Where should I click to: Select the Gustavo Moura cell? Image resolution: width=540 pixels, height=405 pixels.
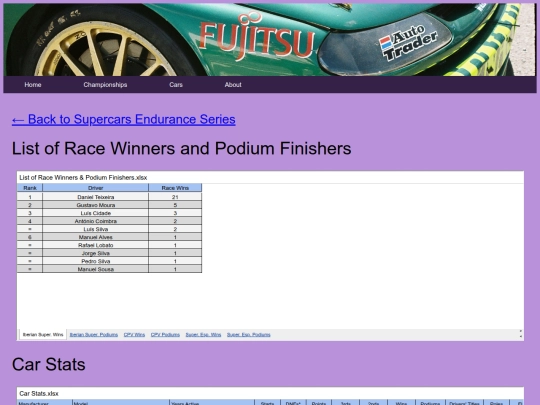click(96, 205)
